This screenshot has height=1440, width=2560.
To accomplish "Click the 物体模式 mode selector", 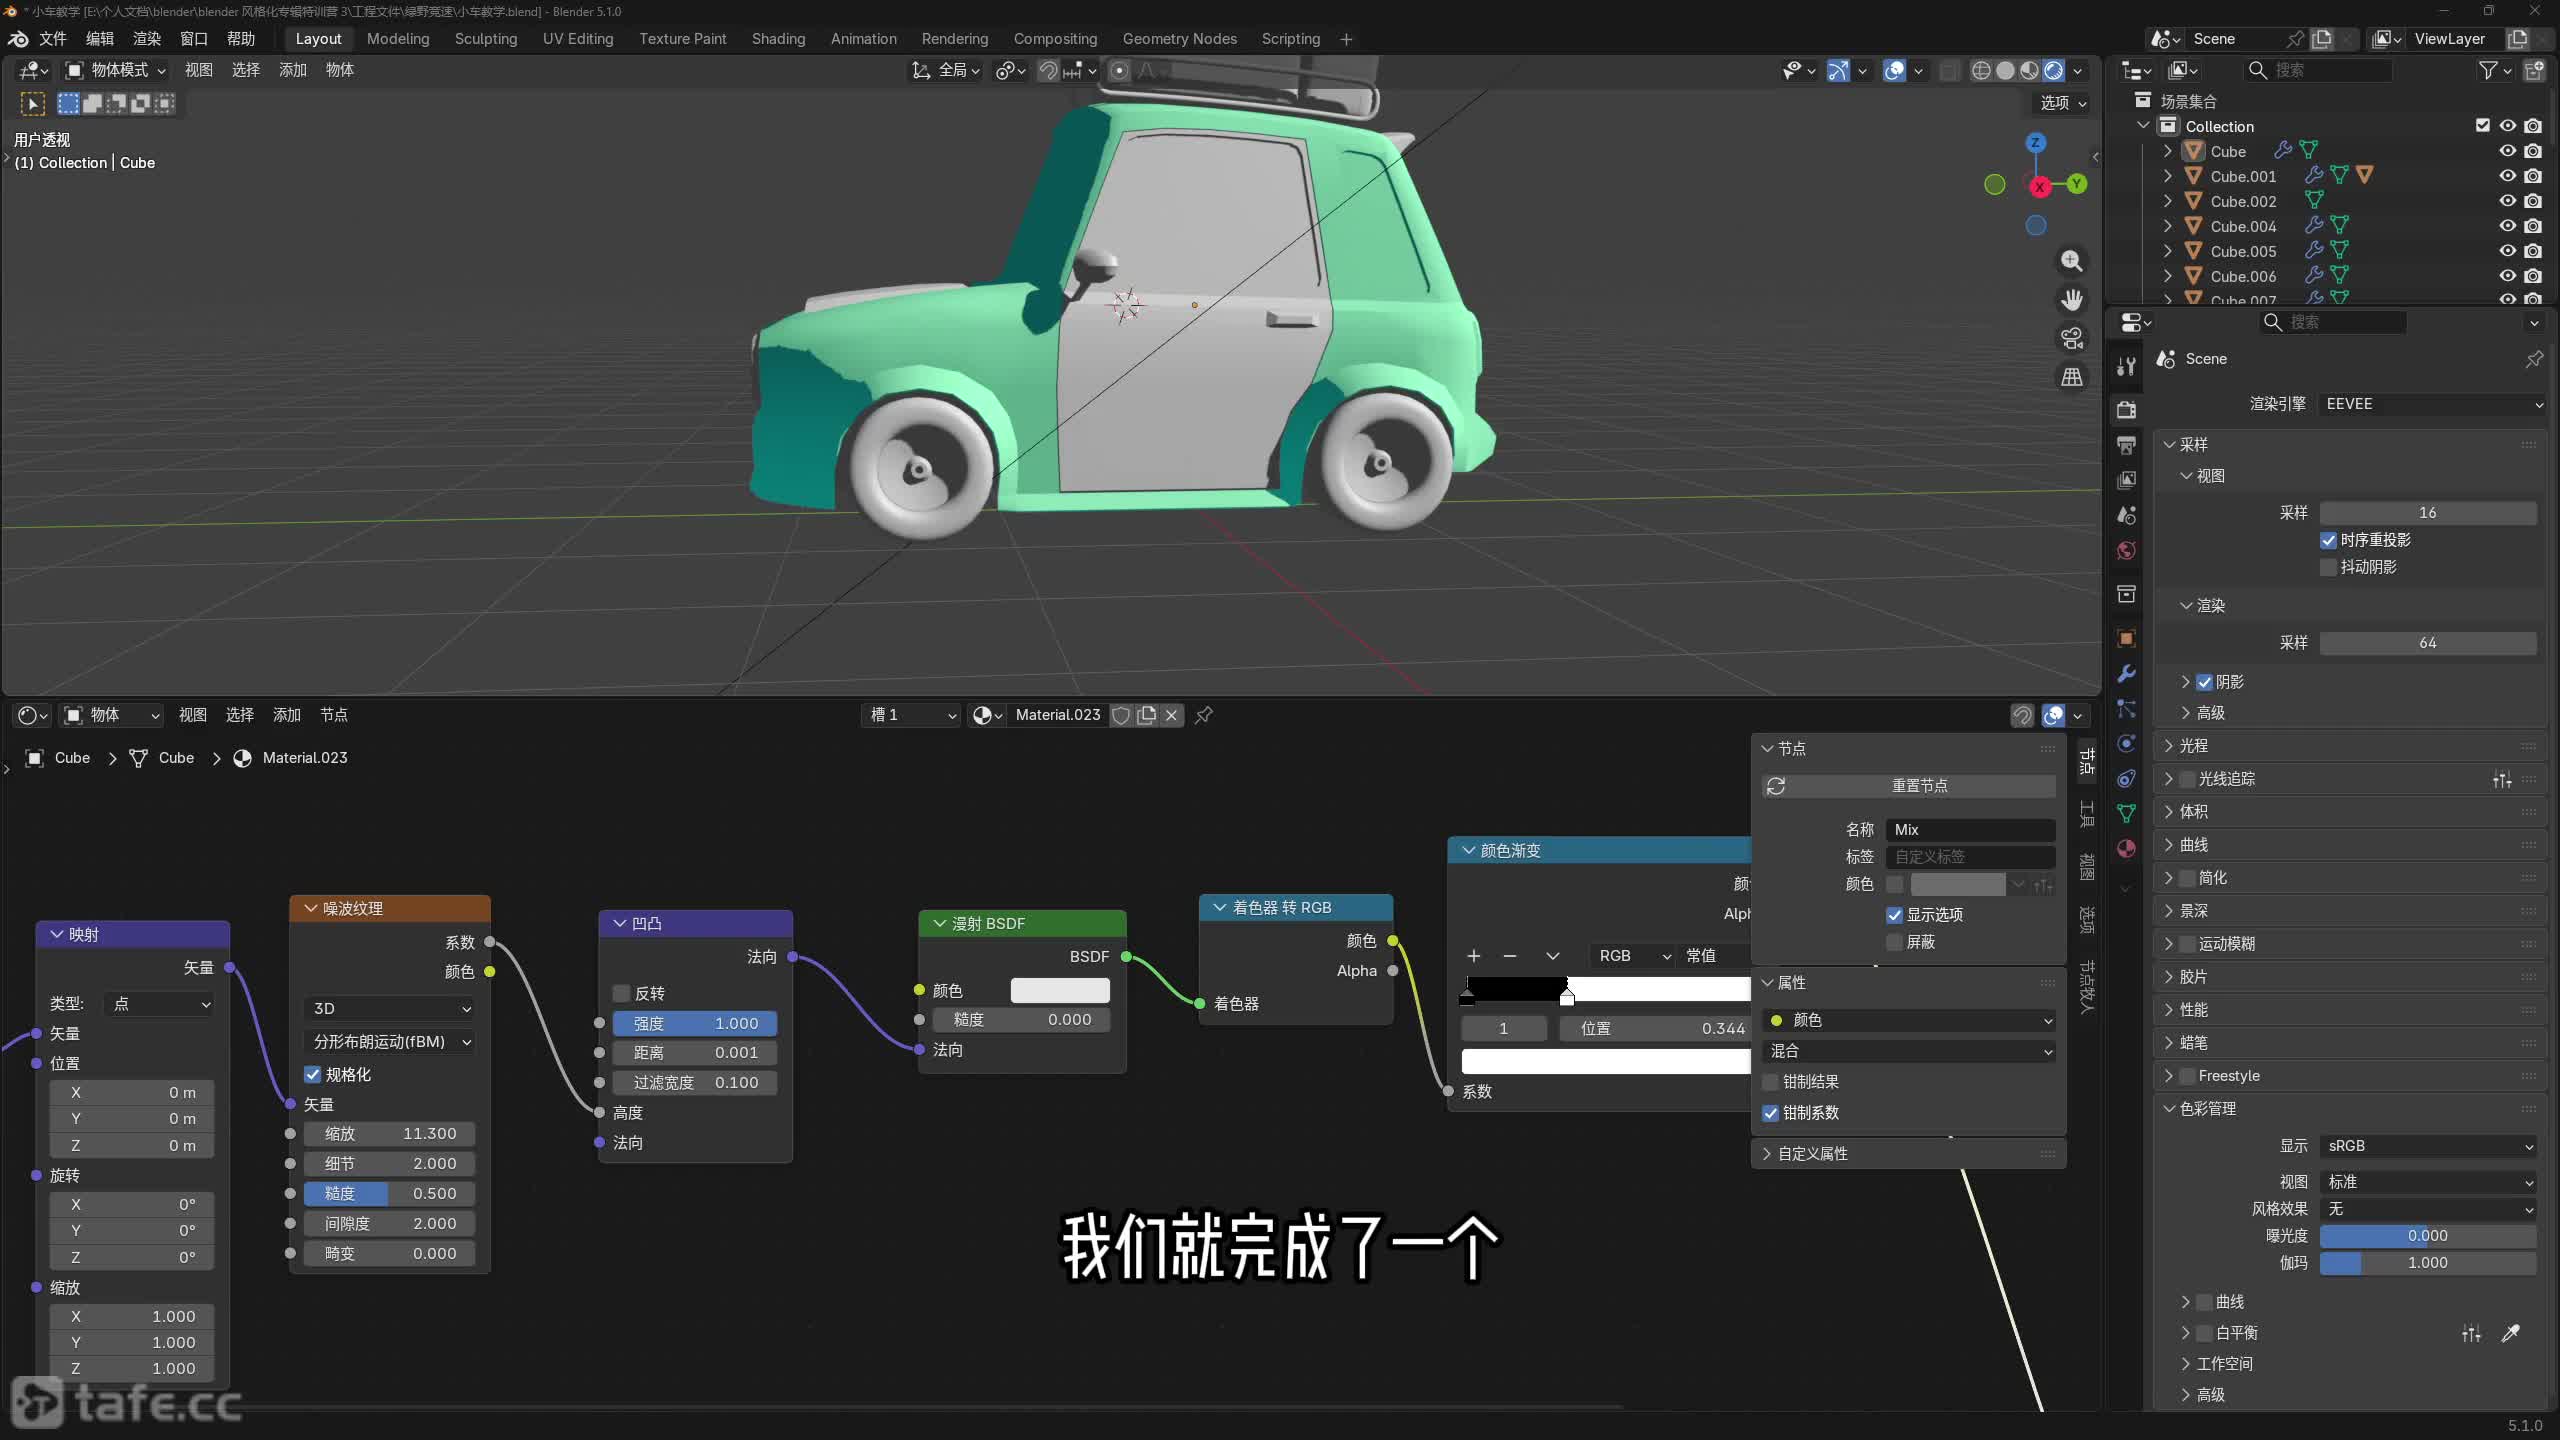I will click(x=116, y=70).
